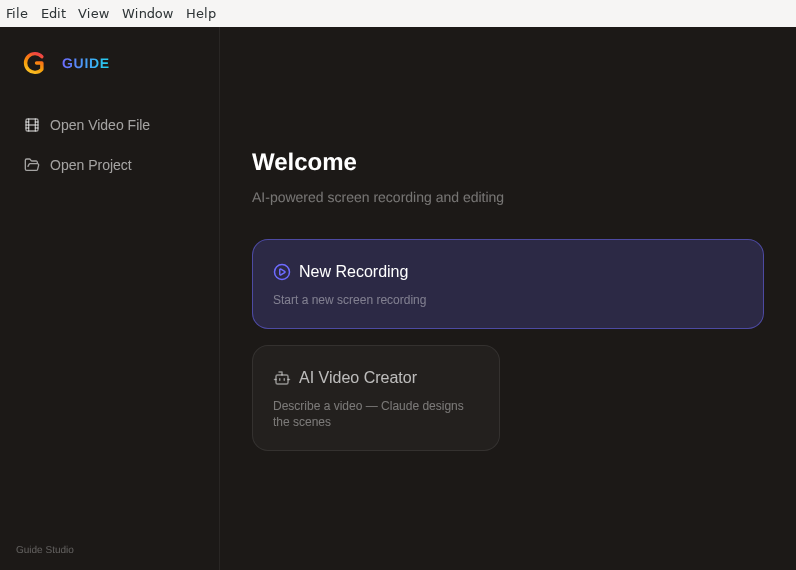Open the File menu
This screenshot has width=796, height=570.
[x=17, y=13]
